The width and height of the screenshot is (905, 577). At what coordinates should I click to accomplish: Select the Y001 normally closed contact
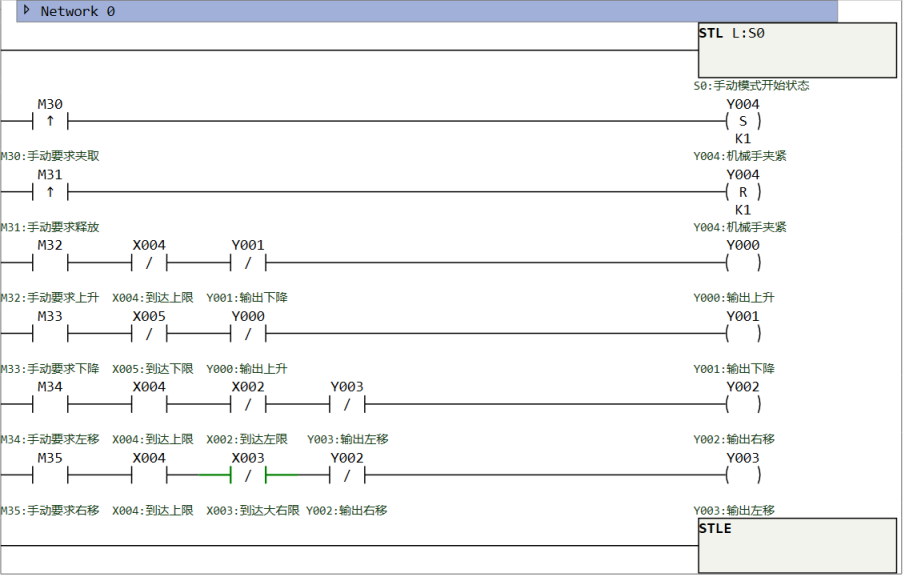[248, 263]
